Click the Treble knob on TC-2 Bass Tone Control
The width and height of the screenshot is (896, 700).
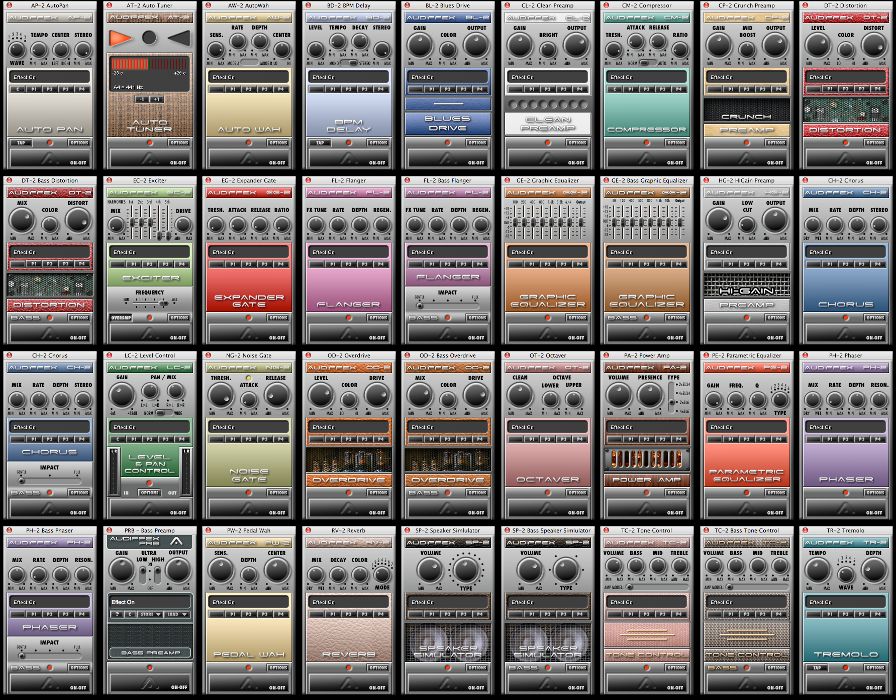779,566
